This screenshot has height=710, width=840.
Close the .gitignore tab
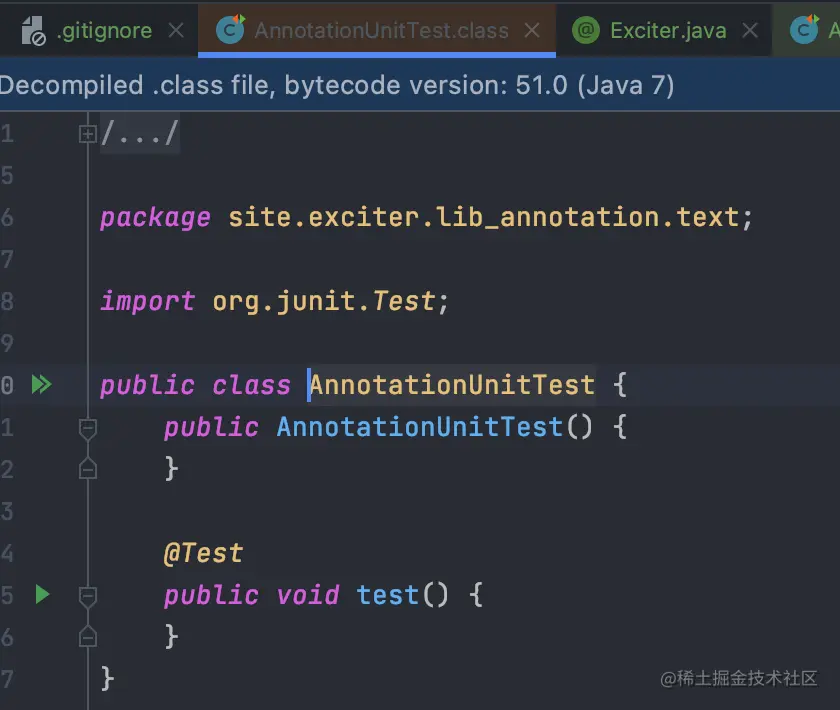(176, 31)
